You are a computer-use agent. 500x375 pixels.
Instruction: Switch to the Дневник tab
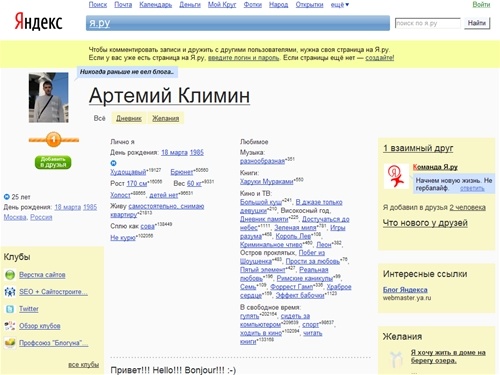tap(129, 118)
